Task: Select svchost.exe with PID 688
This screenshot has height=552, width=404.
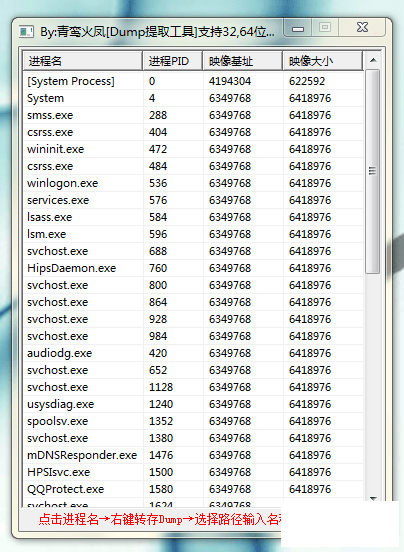Action: [193, 251]
